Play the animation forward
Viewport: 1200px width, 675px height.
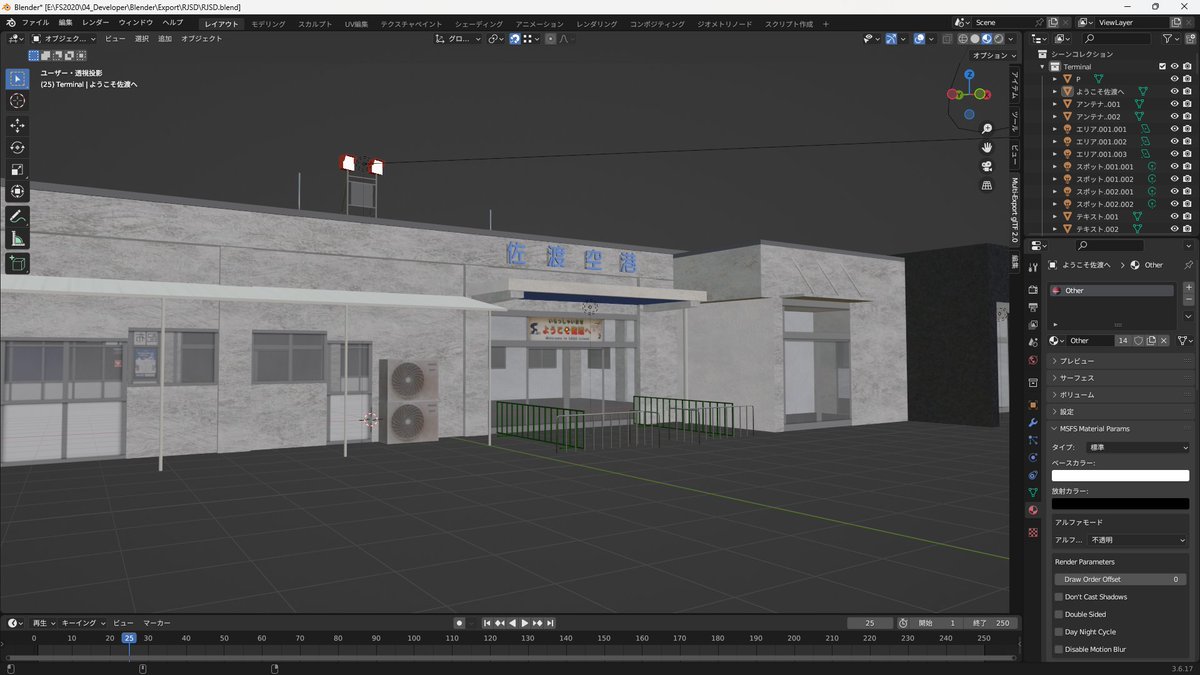(525, 623)
